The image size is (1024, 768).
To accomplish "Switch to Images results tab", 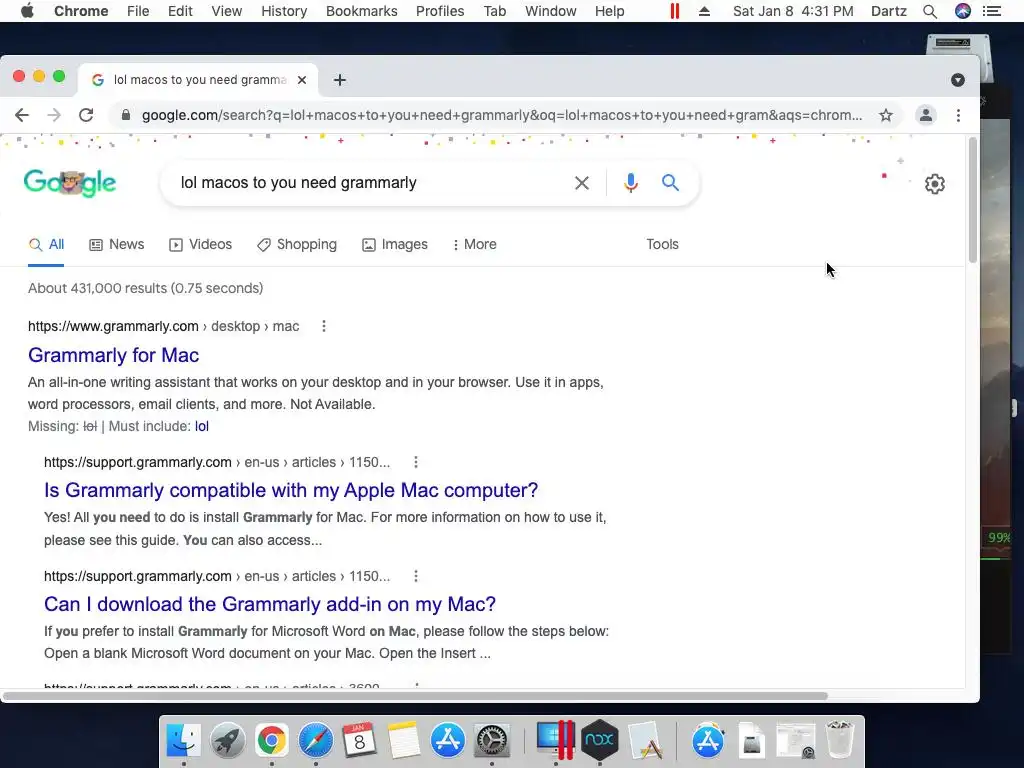I will [x=394, y=245].
